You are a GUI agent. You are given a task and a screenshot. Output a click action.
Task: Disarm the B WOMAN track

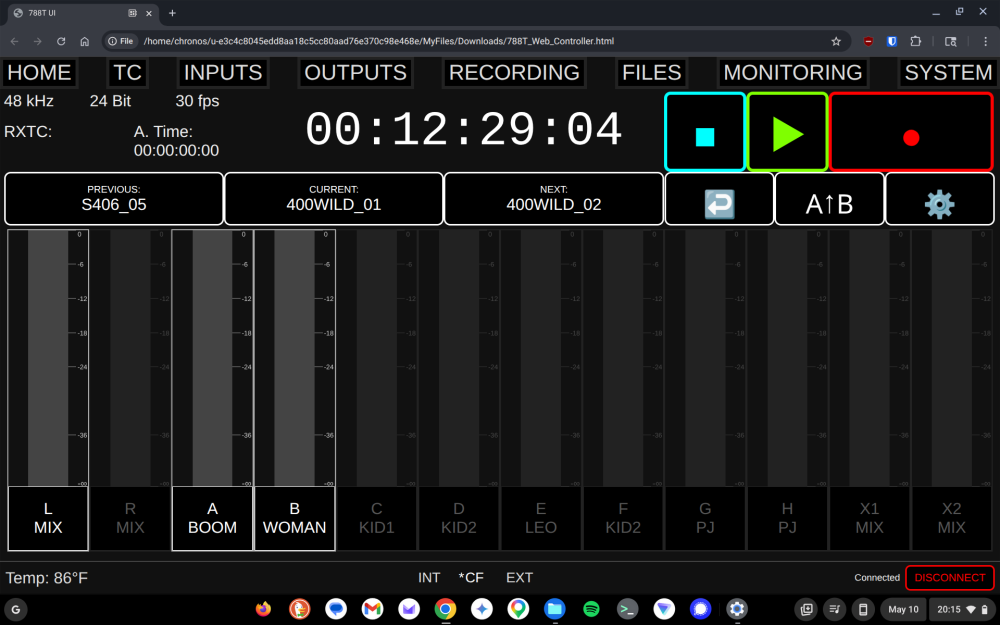295,518
